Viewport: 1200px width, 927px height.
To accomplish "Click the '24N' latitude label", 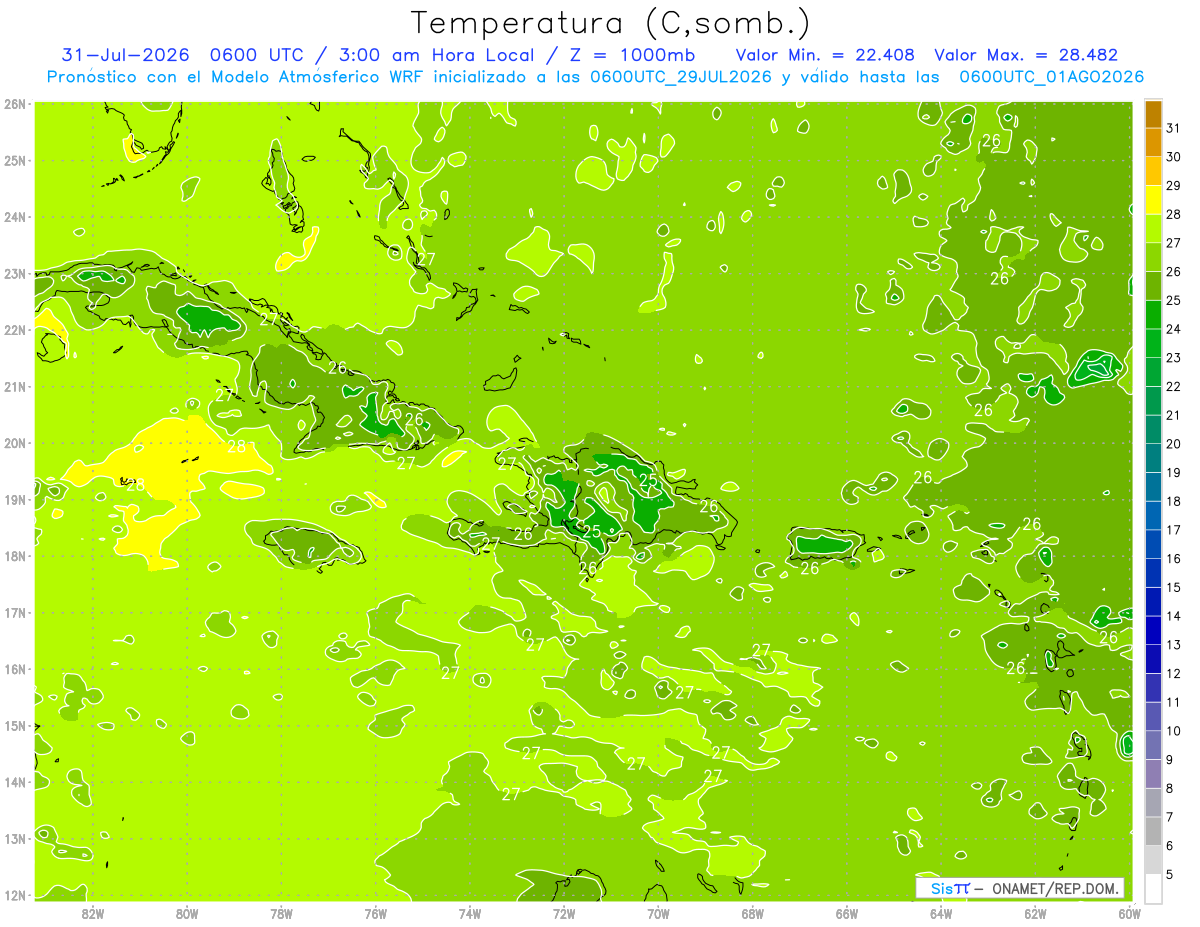I will click(x=14, y=217).
